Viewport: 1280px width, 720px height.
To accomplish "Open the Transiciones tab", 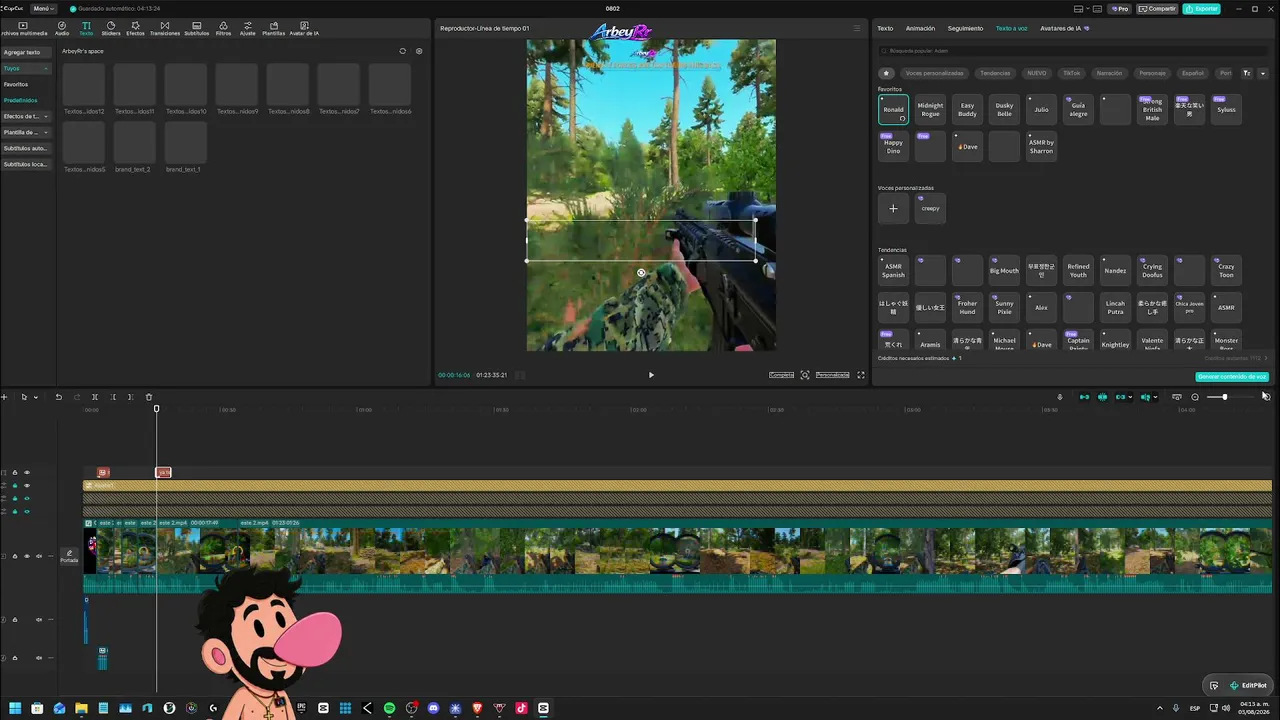I will [165, 28].
